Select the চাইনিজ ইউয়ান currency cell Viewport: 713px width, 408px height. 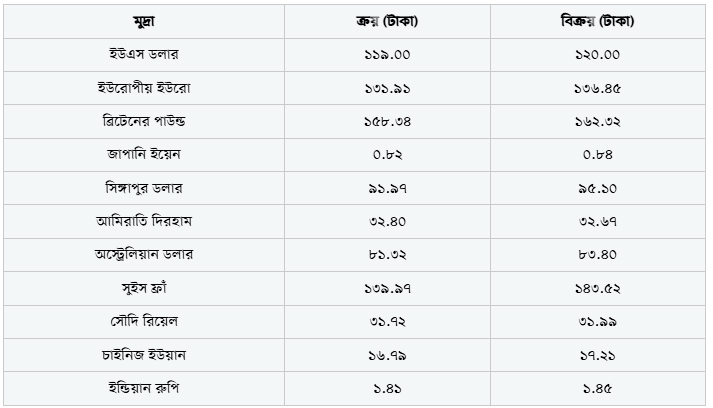tap(144, 355)
